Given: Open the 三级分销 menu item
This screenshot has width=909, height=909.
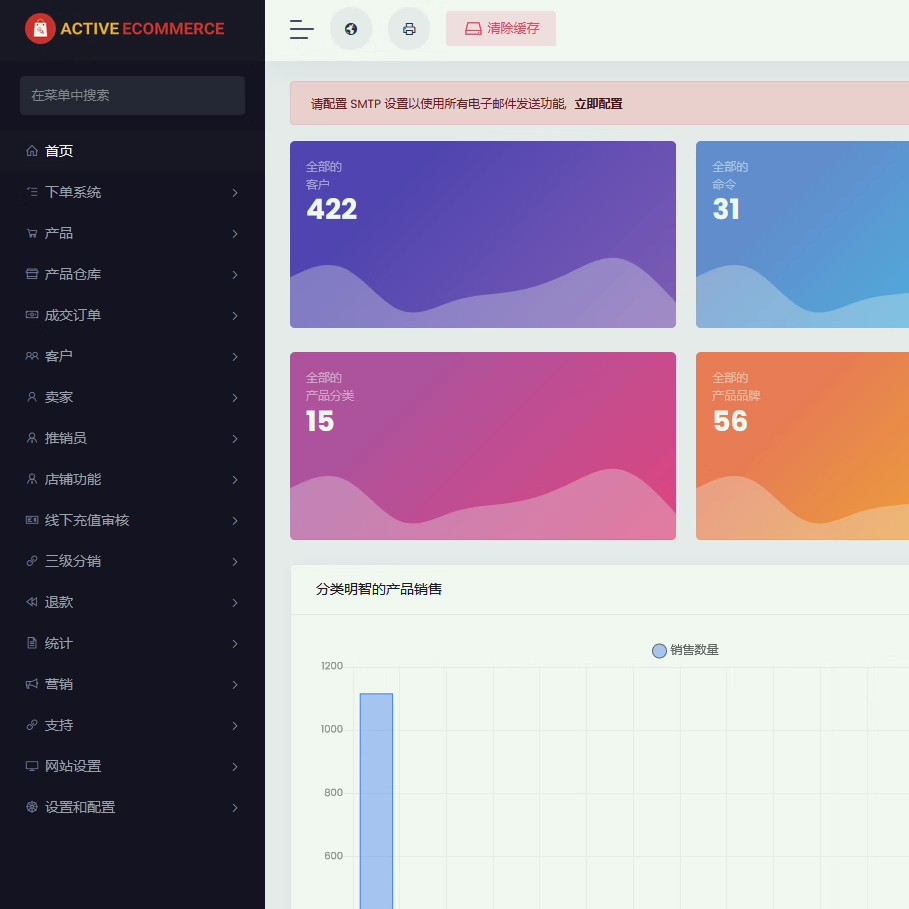Looking at the screenshot, I should (73, 562).
